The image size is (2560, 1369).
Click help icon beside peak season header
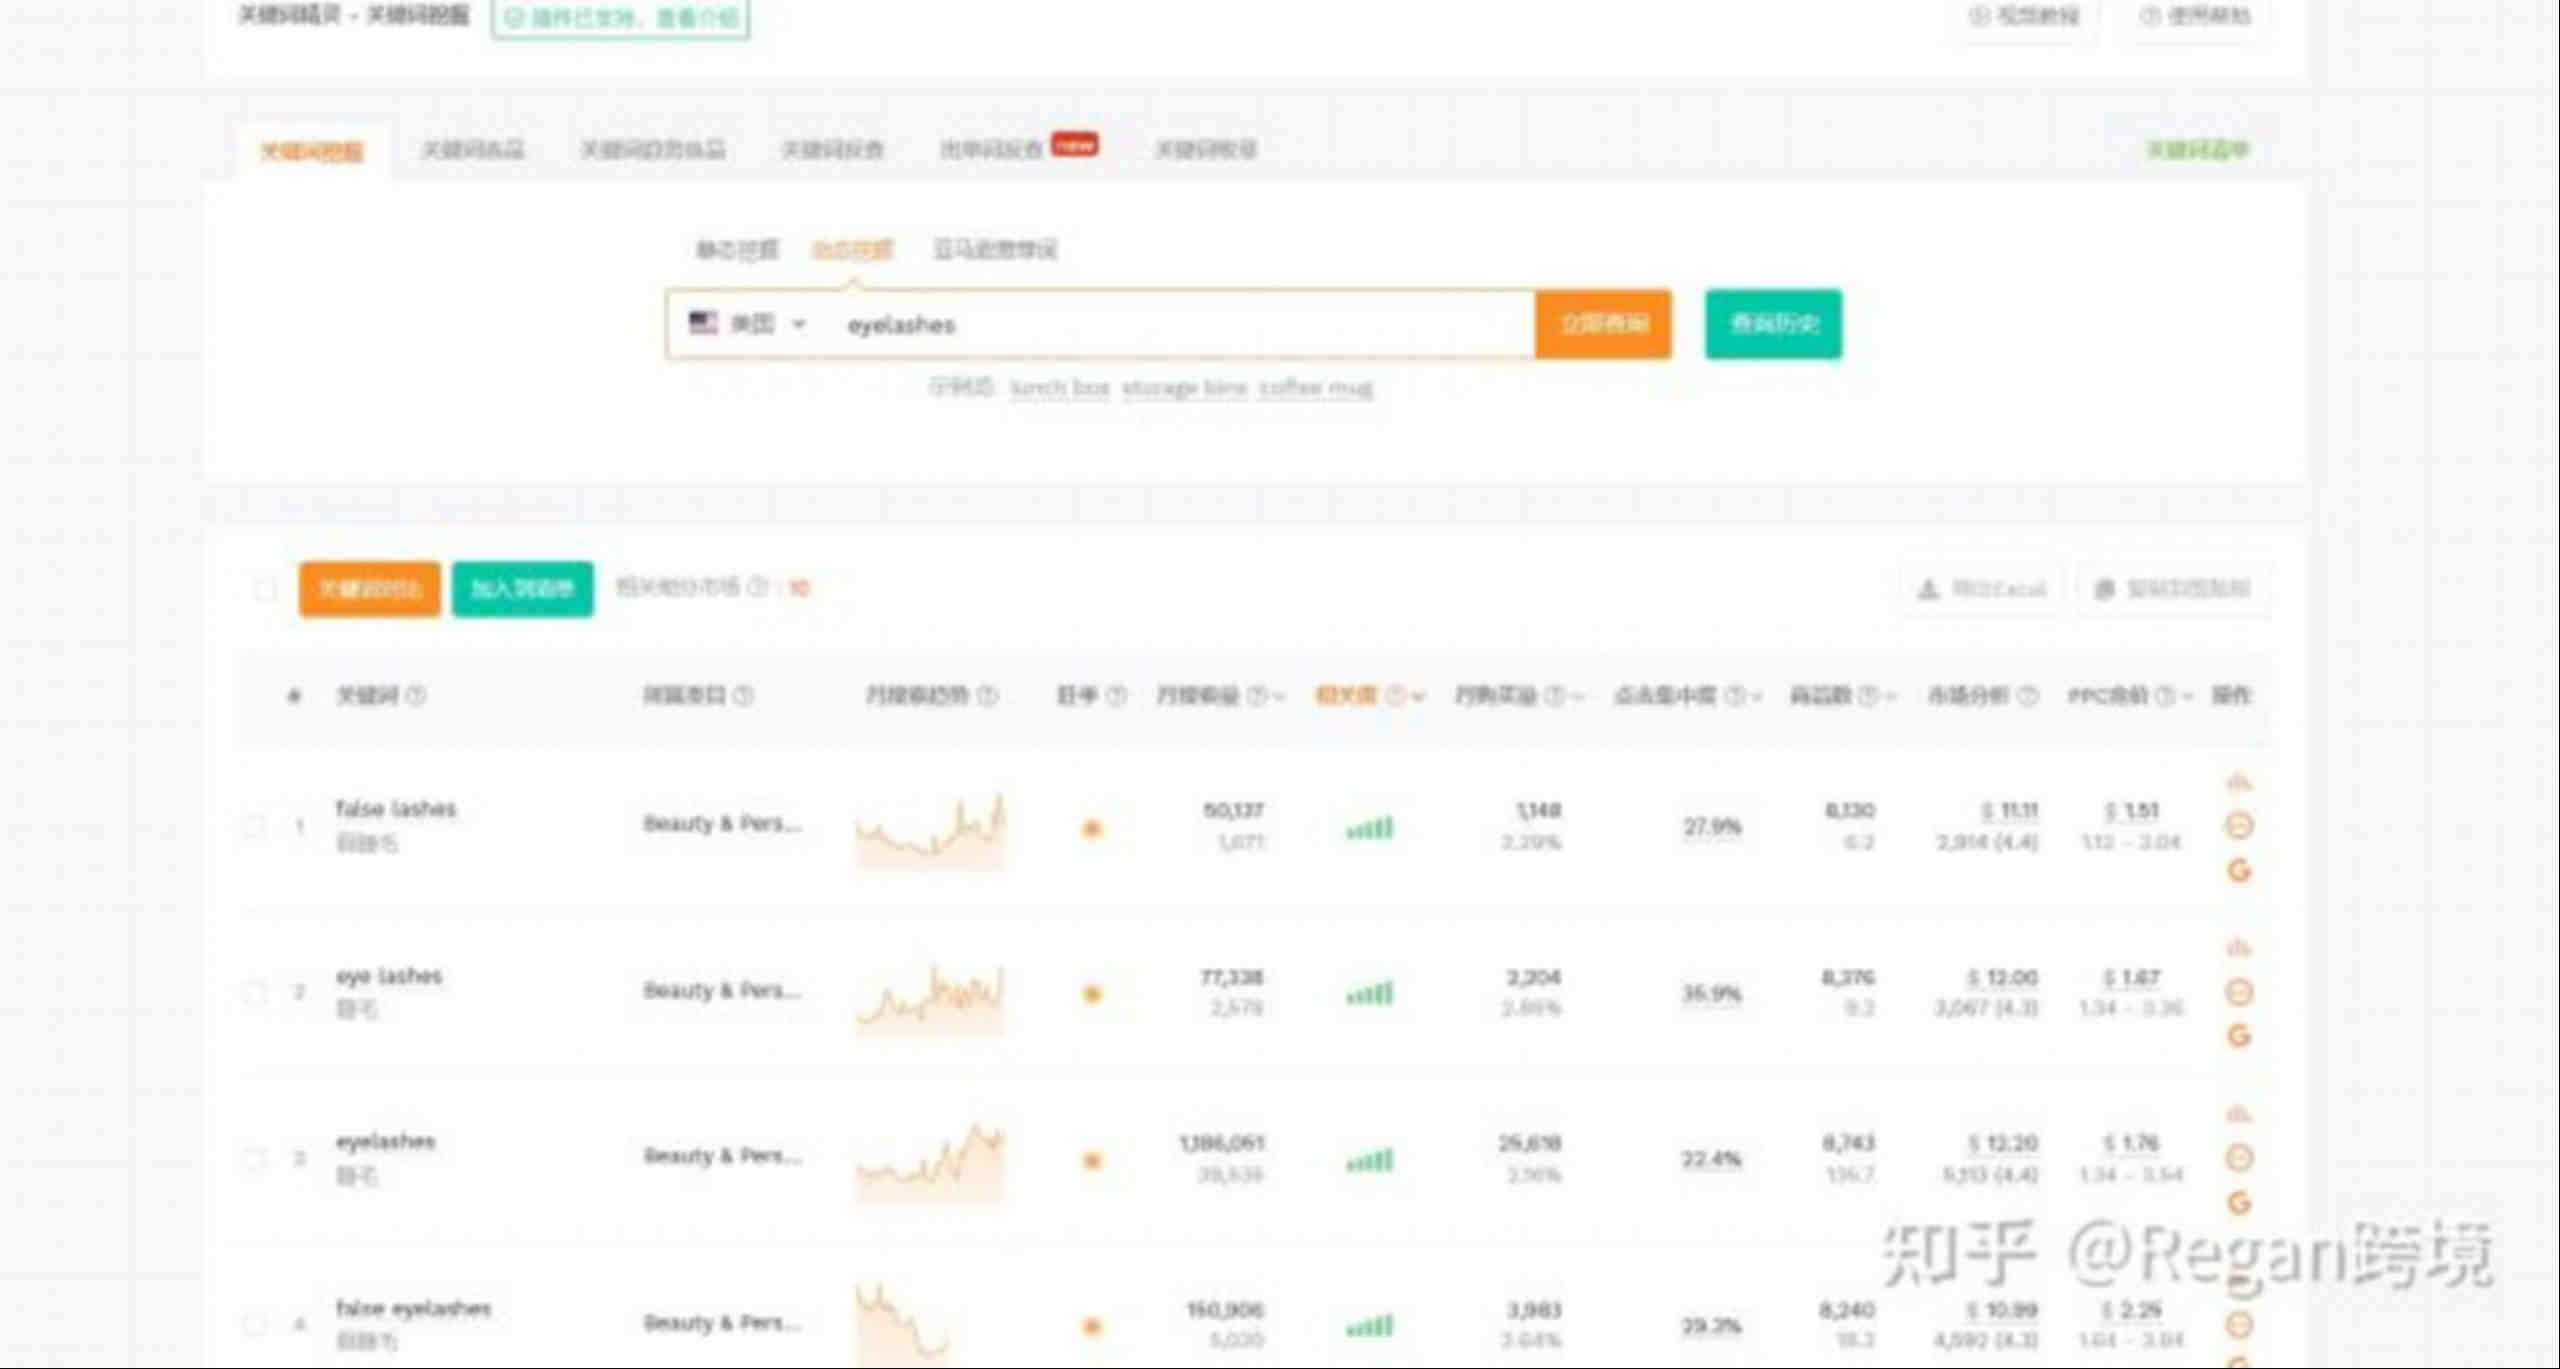(x=1116, y=695)
